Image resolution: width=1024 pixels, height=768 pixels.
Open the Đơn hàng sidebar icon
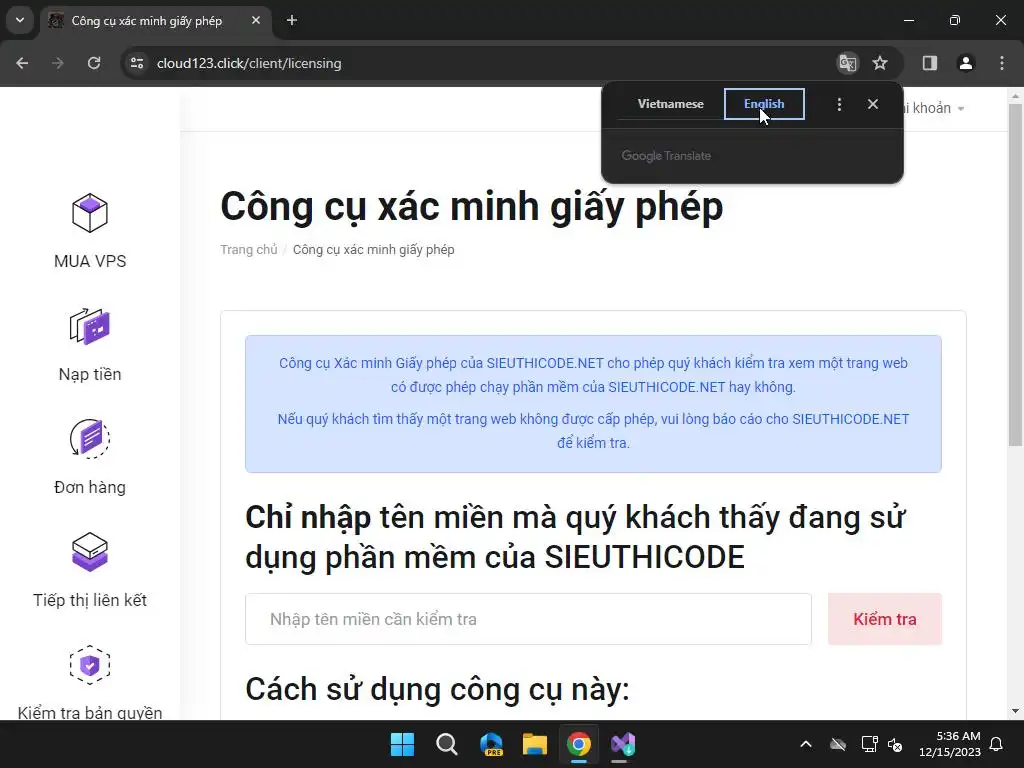point(89,438)
